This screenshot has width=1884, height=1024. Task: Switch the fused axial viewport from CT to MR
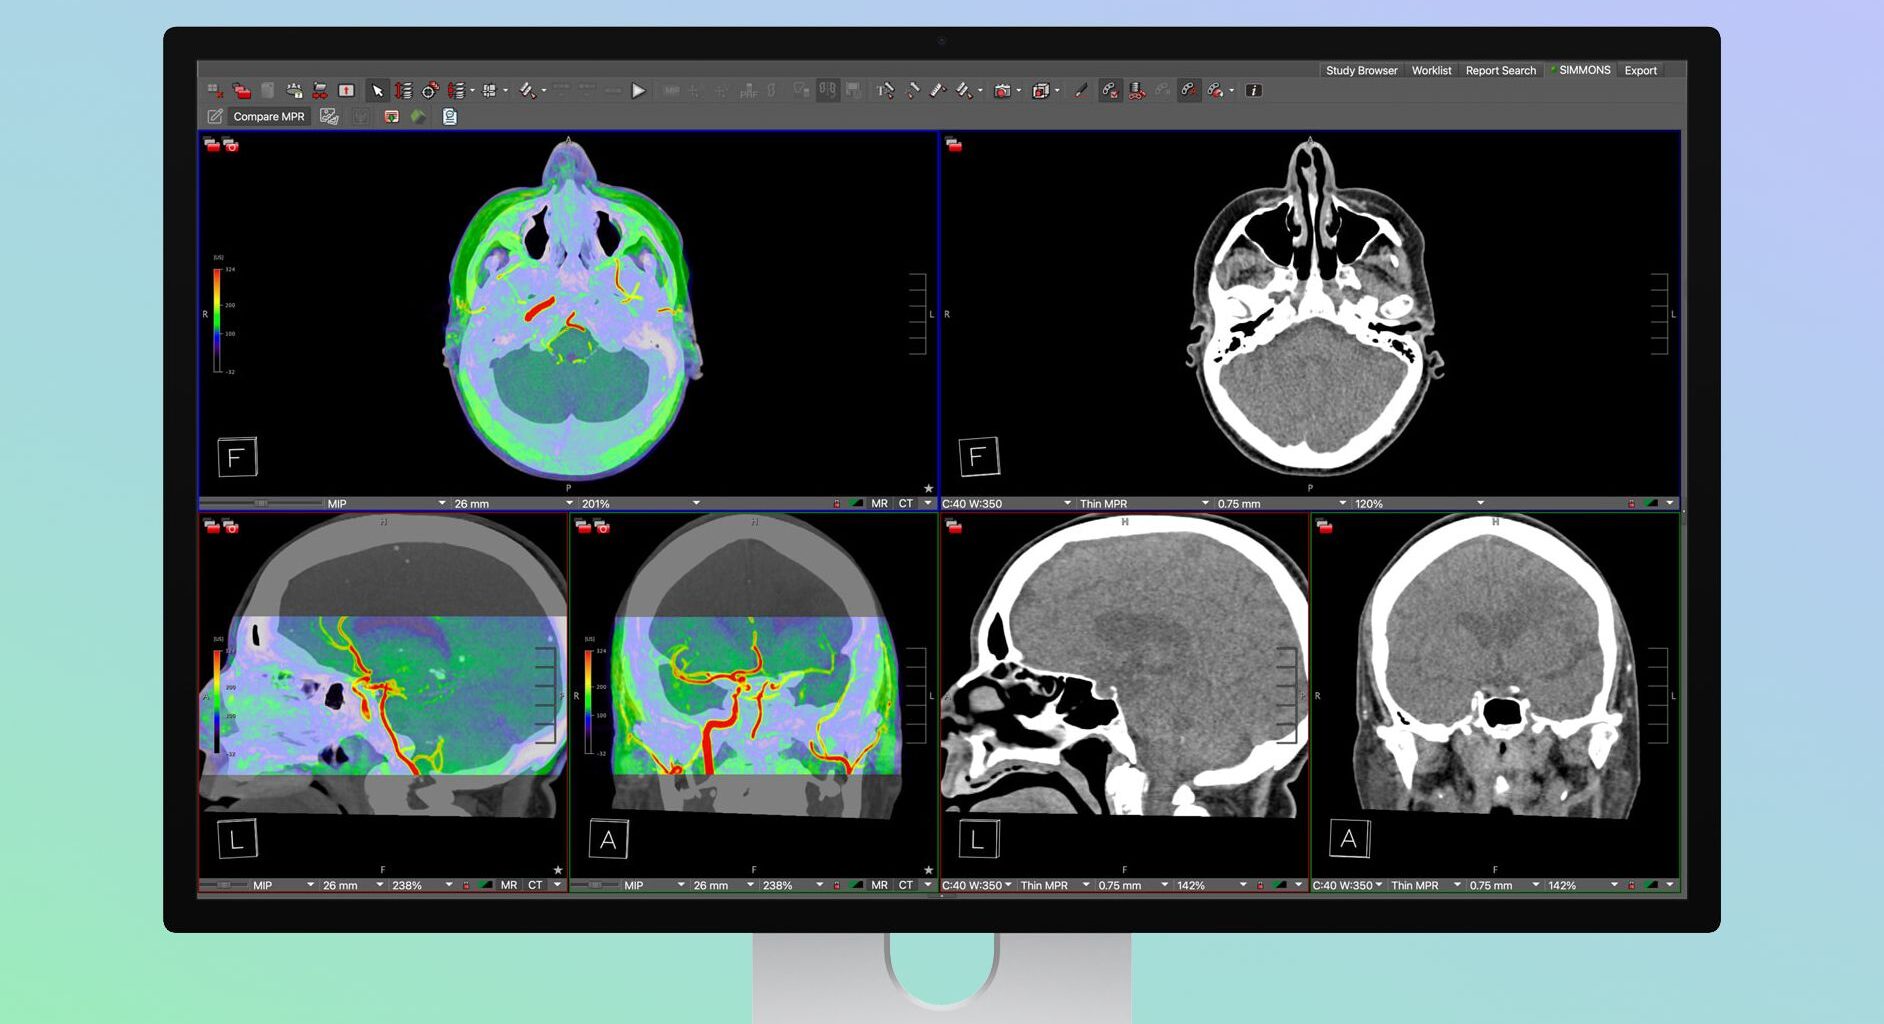pos(878,503)
